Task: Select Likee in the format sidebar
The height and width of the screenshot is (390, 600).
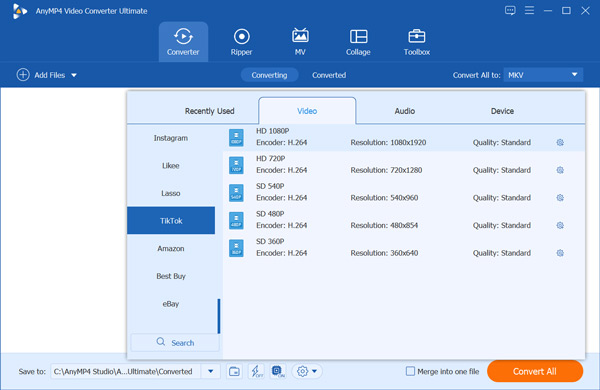Action: pos(171,165)
